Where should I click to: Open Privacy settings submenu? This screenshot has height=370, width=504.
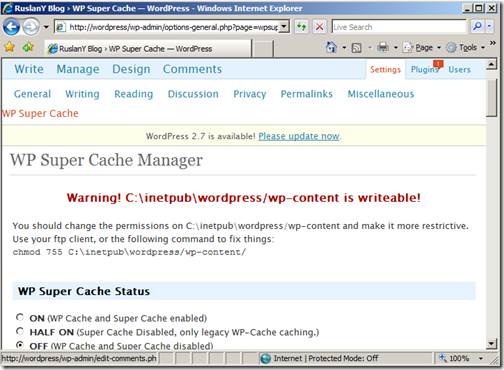[250, 94]
